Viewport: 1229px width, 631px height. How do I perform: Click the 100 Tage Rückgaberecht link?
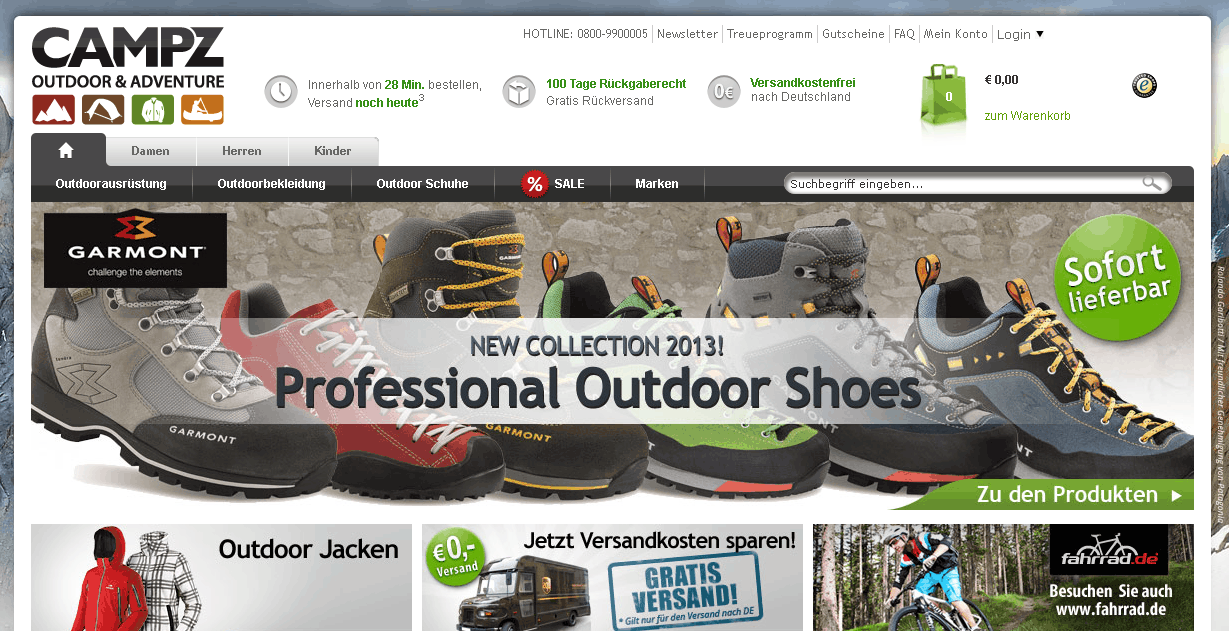click(616, 84)
